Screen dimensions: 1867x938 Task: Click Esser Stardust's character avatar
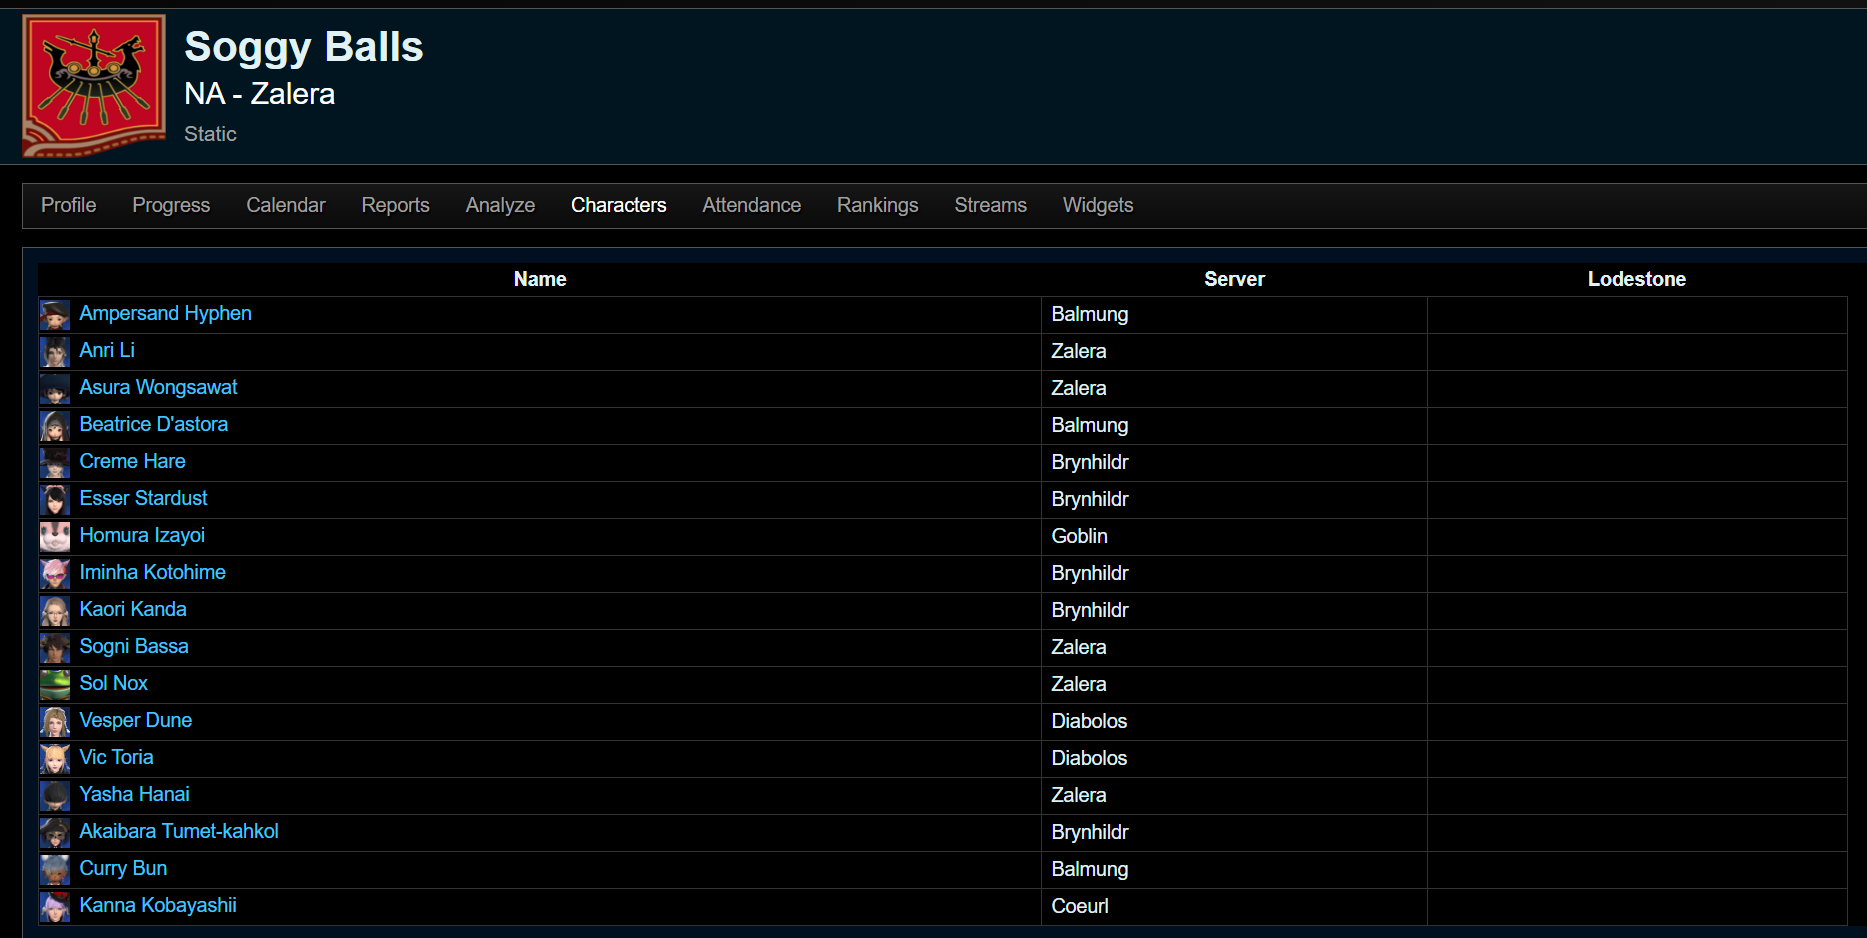coord(55,500)
